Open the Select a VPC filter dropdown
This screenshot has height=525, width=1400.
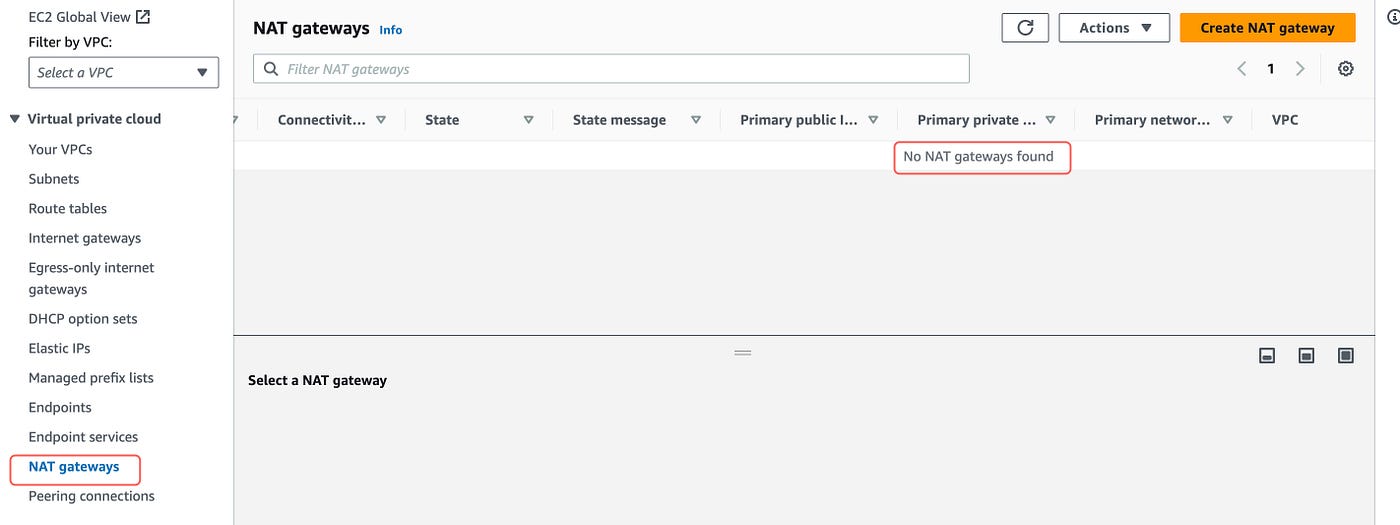pos(124,72)
